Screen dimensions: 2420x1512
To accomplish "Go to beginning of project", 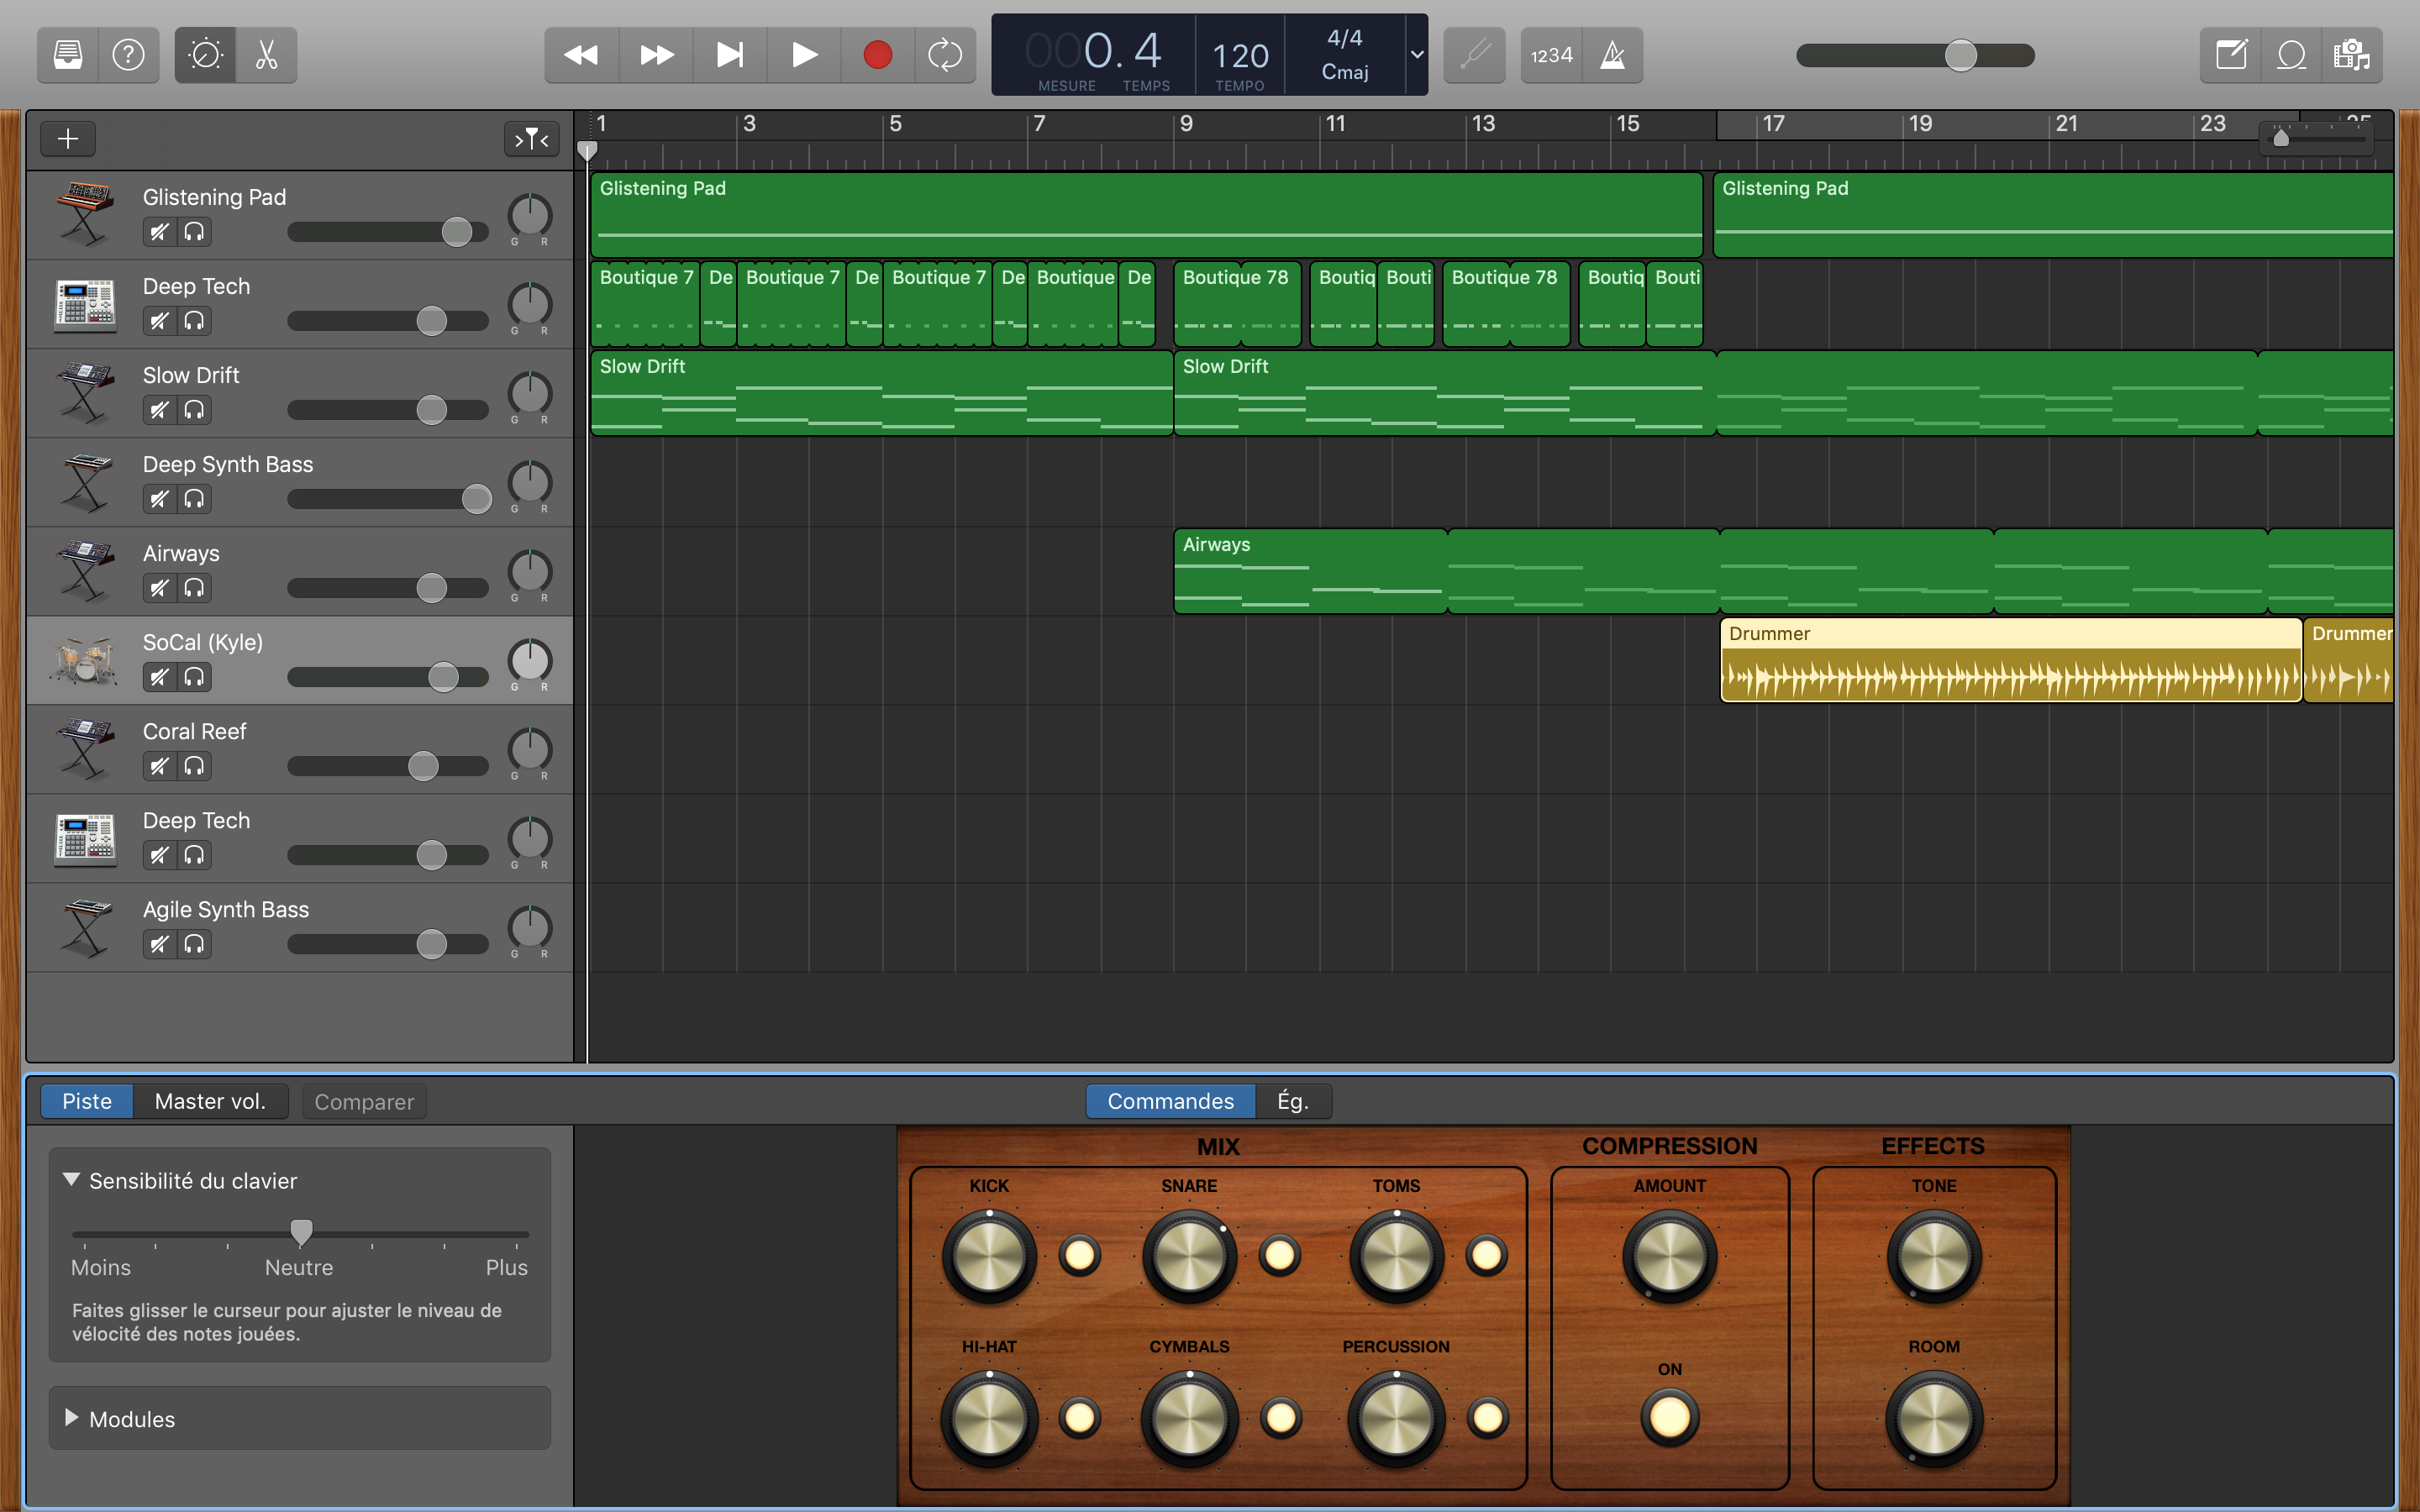I will [x=730, y=55].
